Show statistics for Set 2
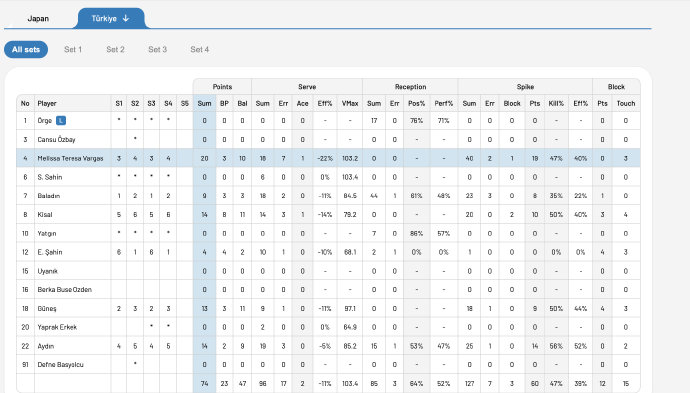The height and width of the screenshot is (393, 690). pyautogui.click(x=115, y=49)
